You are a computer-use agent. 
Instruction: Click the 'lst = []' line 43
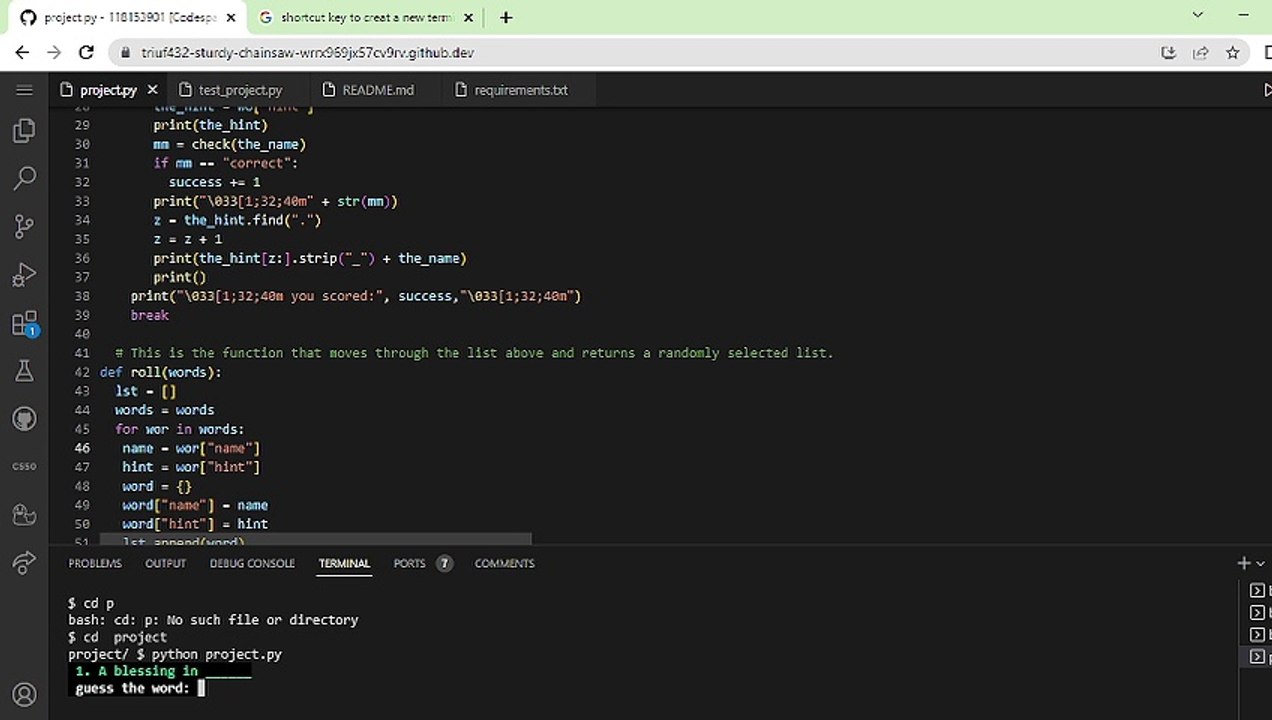(x=145, y=391)
